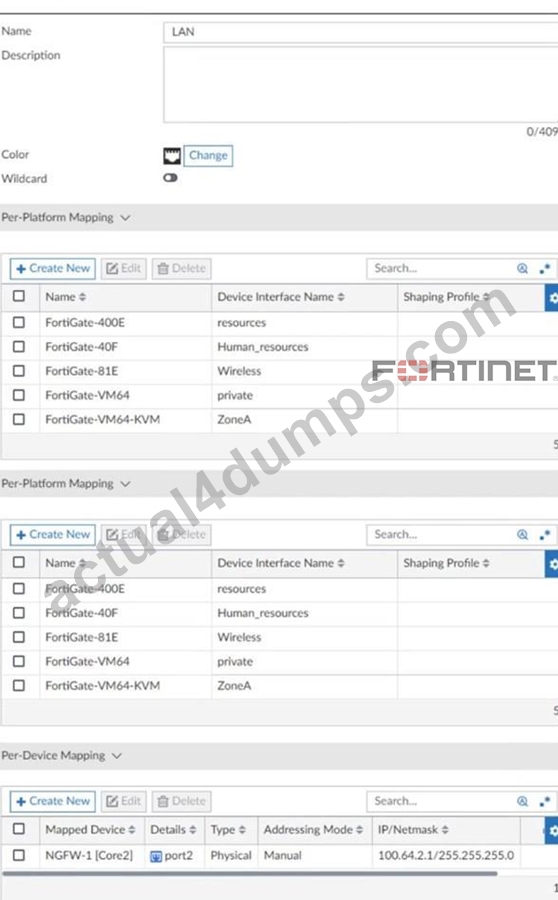Open column settings gear in first Per-Platform table
The height and width of the screenshot is (900, 558).
click(552, 297)
